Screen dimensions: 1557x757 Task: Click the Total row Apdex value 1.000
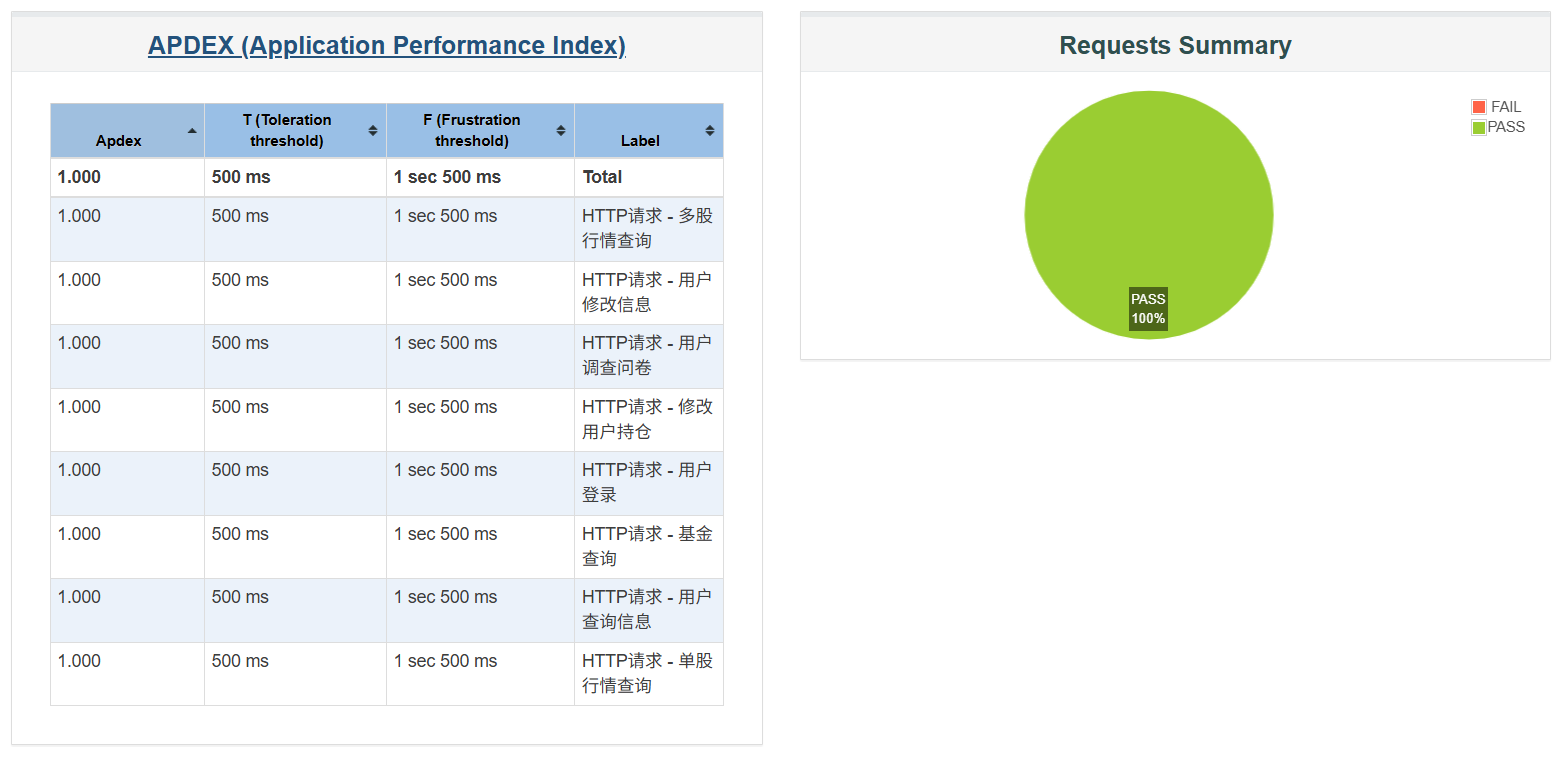[x=79, y=177]
